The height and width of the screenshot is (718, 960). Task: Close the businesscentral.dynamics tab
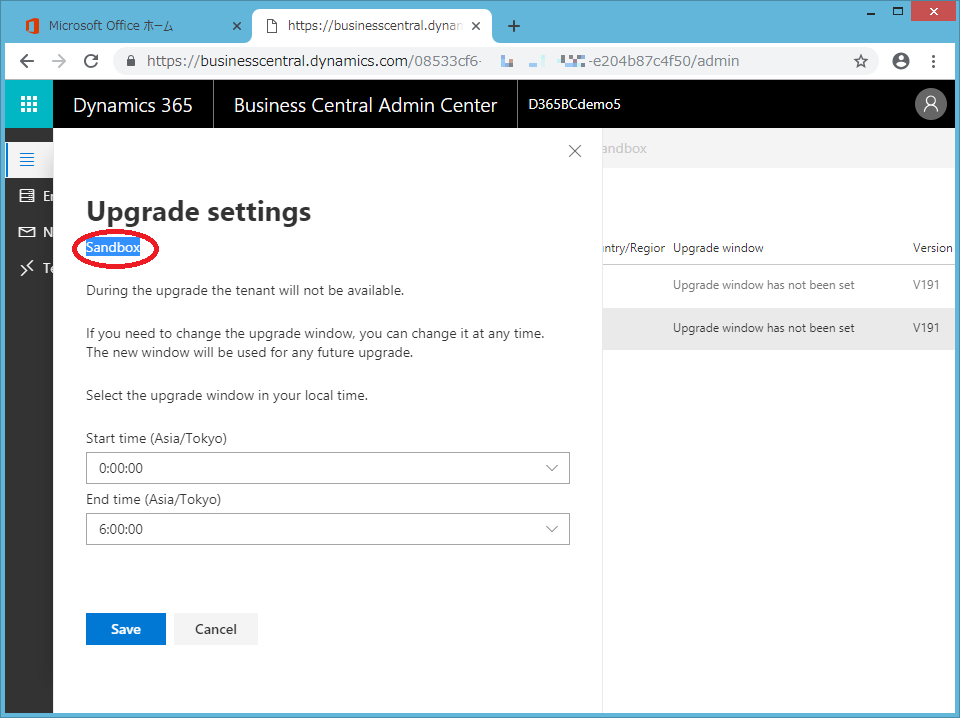click(476, 26)
